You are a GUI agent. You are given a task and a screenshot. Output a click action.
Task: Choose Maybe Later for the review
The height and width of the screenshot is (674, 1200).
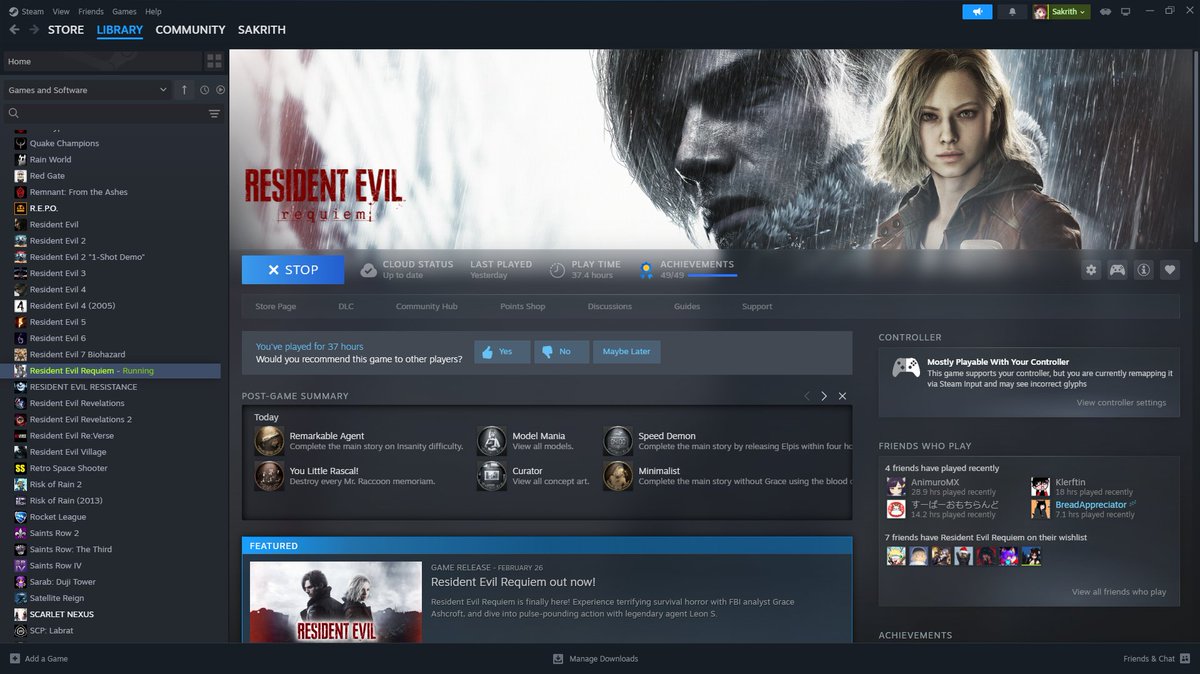tap(627, 352)
